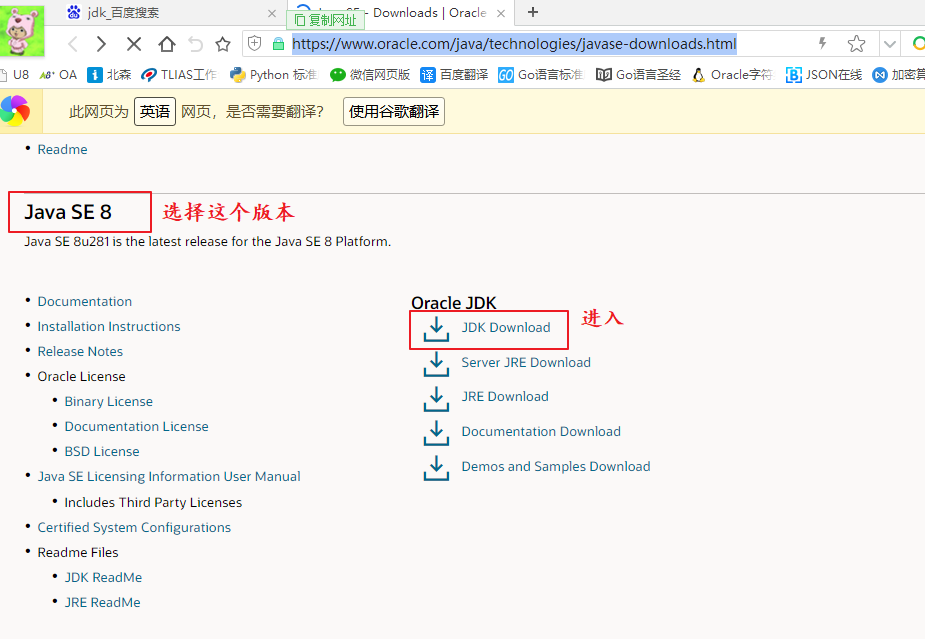Open Server JRE Download link
The width and height of the screenshot is (925, 639).
[x=525, y=363]
